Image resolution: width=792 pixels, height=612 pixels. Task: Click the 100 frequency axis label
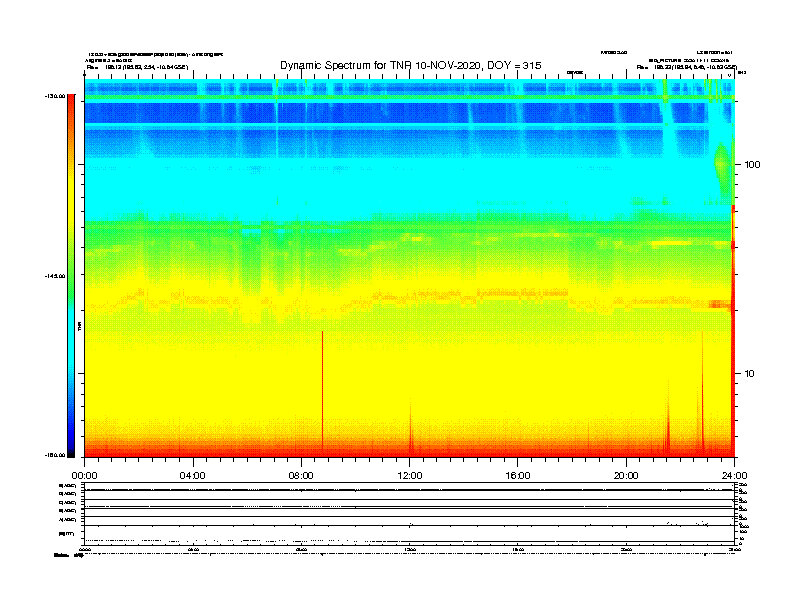[x=752, y=165]
